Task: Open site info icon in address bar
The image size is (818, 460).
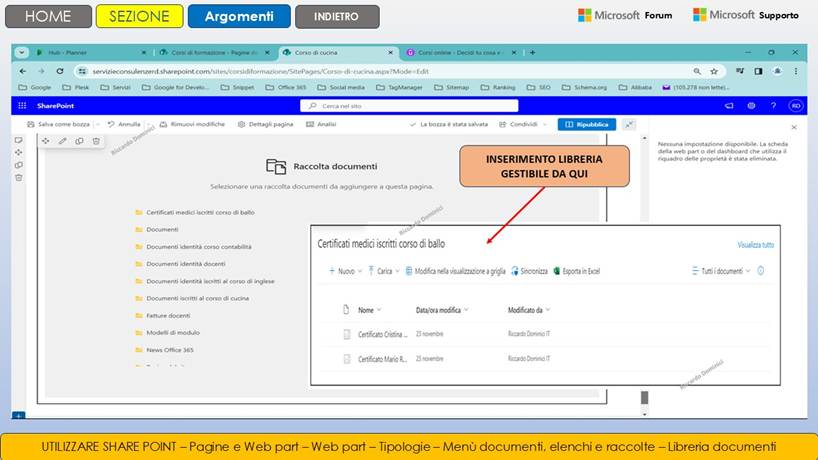Action: [82, 71]
